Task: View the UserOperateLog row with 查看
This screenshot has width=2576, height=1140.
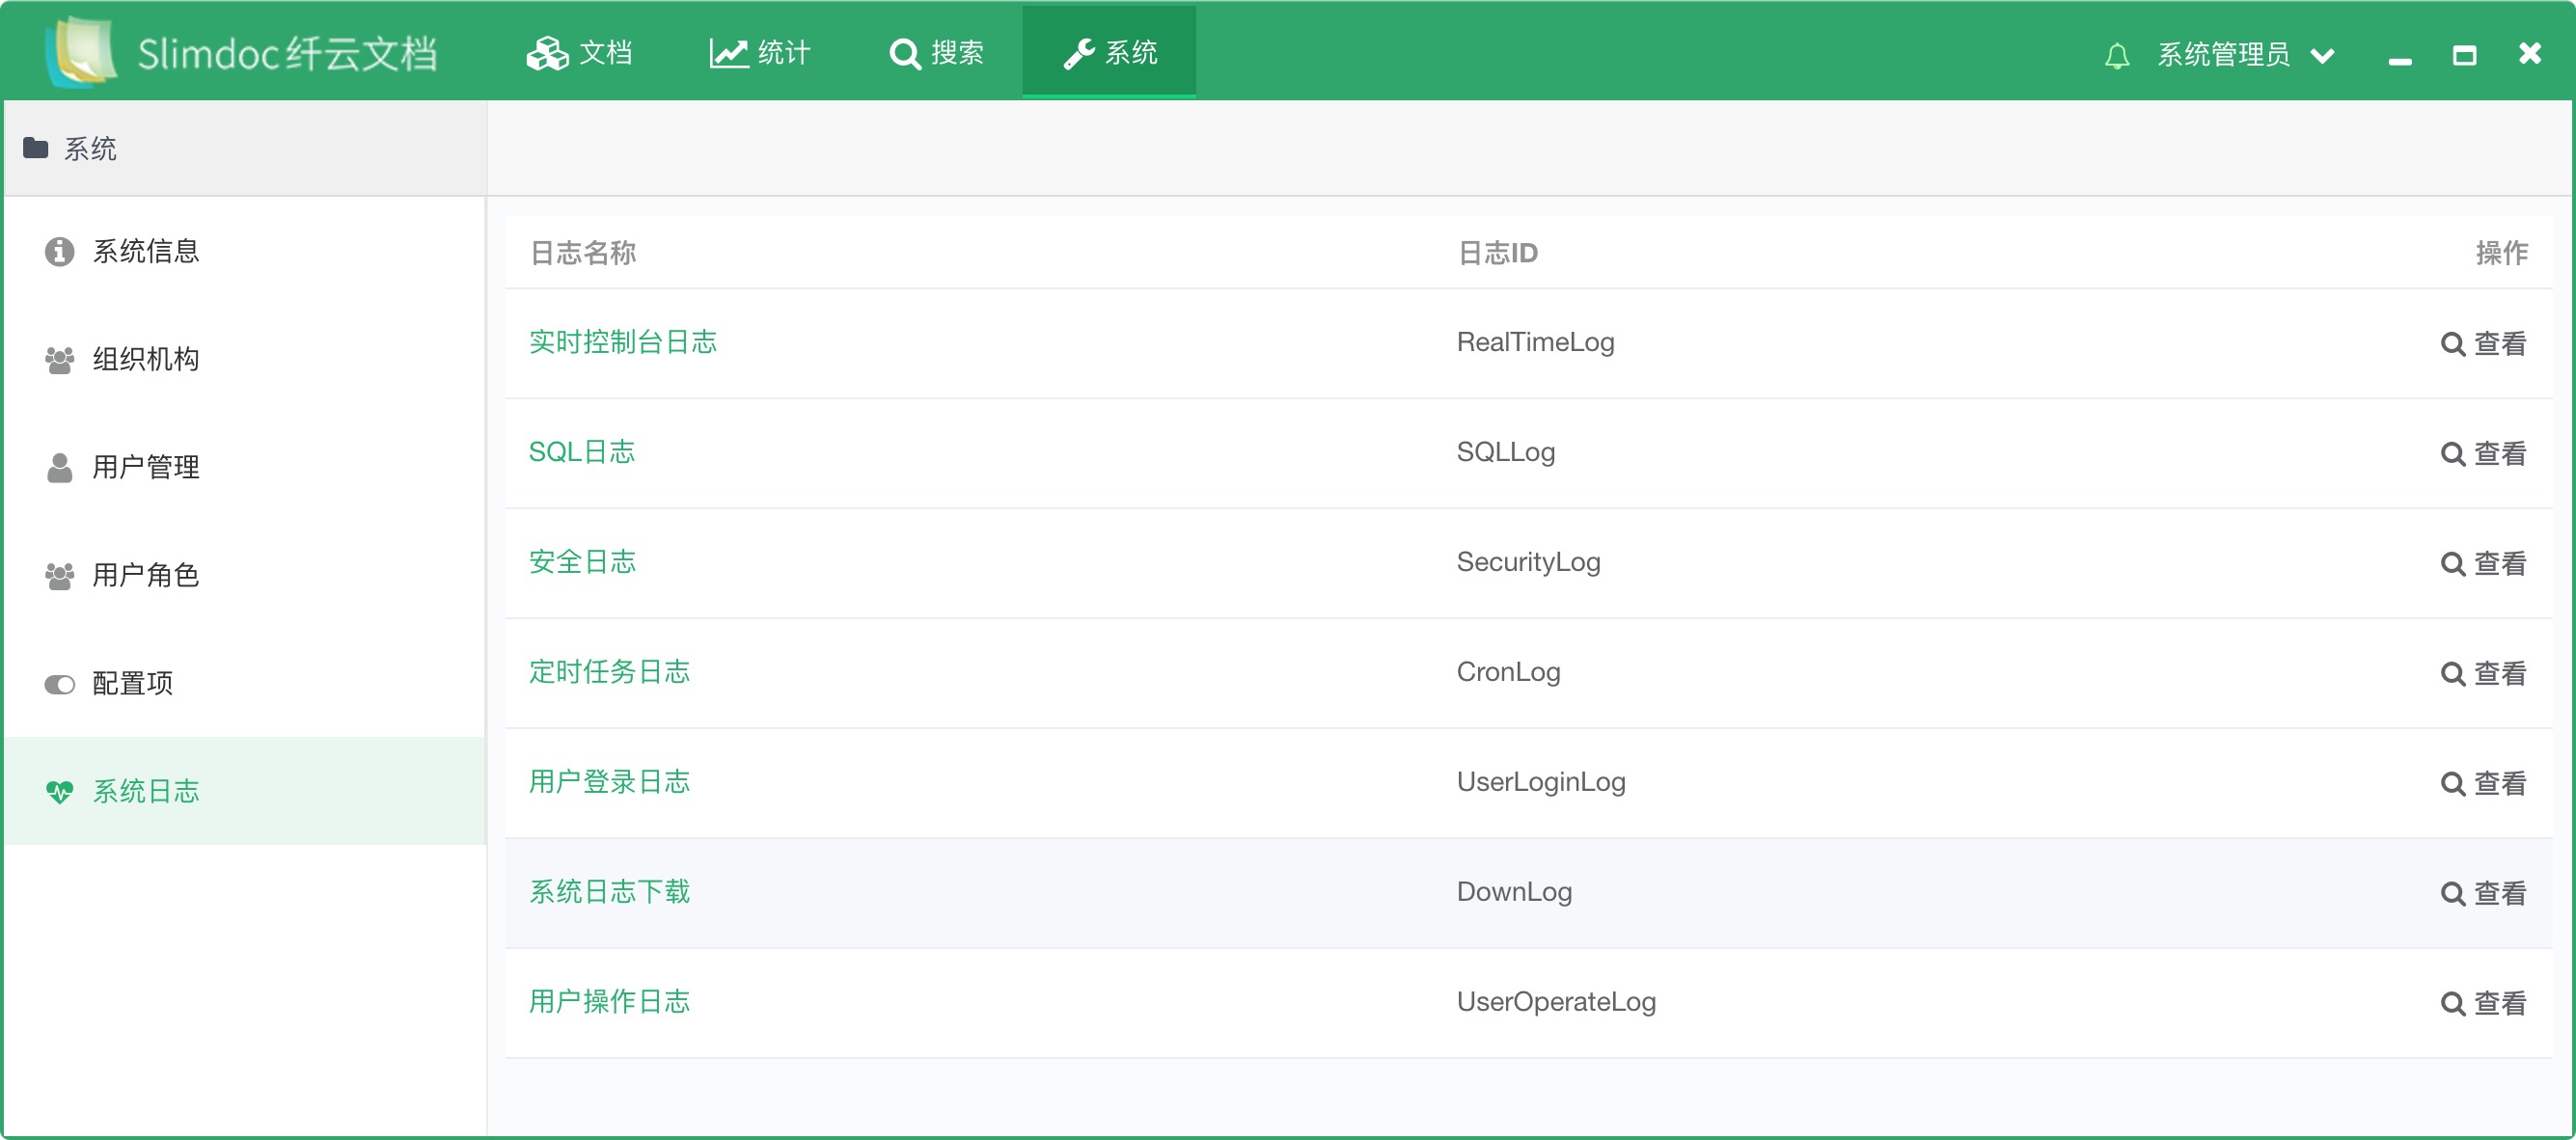Action: (2484, 1003)
